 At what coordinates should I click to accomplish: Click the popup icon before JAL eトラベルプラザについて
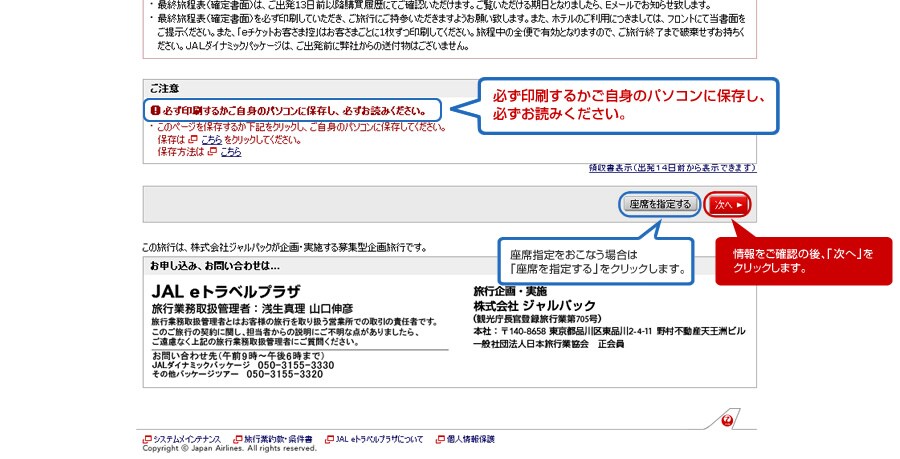coord(328,439)
